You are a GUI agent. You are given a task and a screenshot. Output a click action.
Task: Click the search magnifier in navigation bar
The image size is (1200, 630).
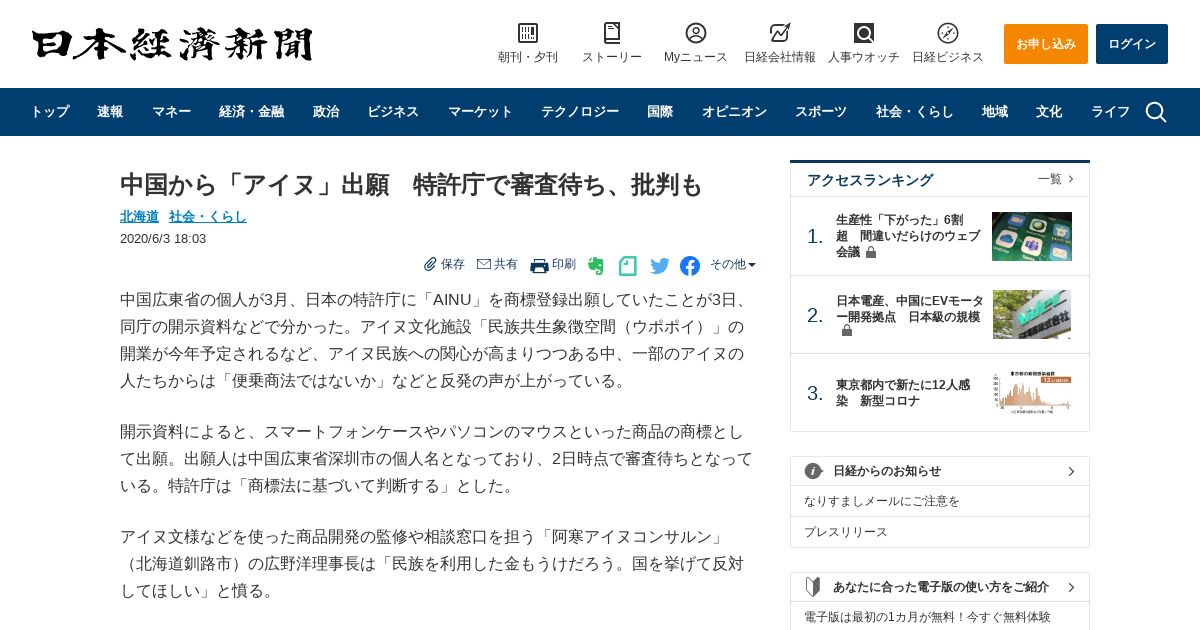pyautogui.click(x=1156, y=112)
